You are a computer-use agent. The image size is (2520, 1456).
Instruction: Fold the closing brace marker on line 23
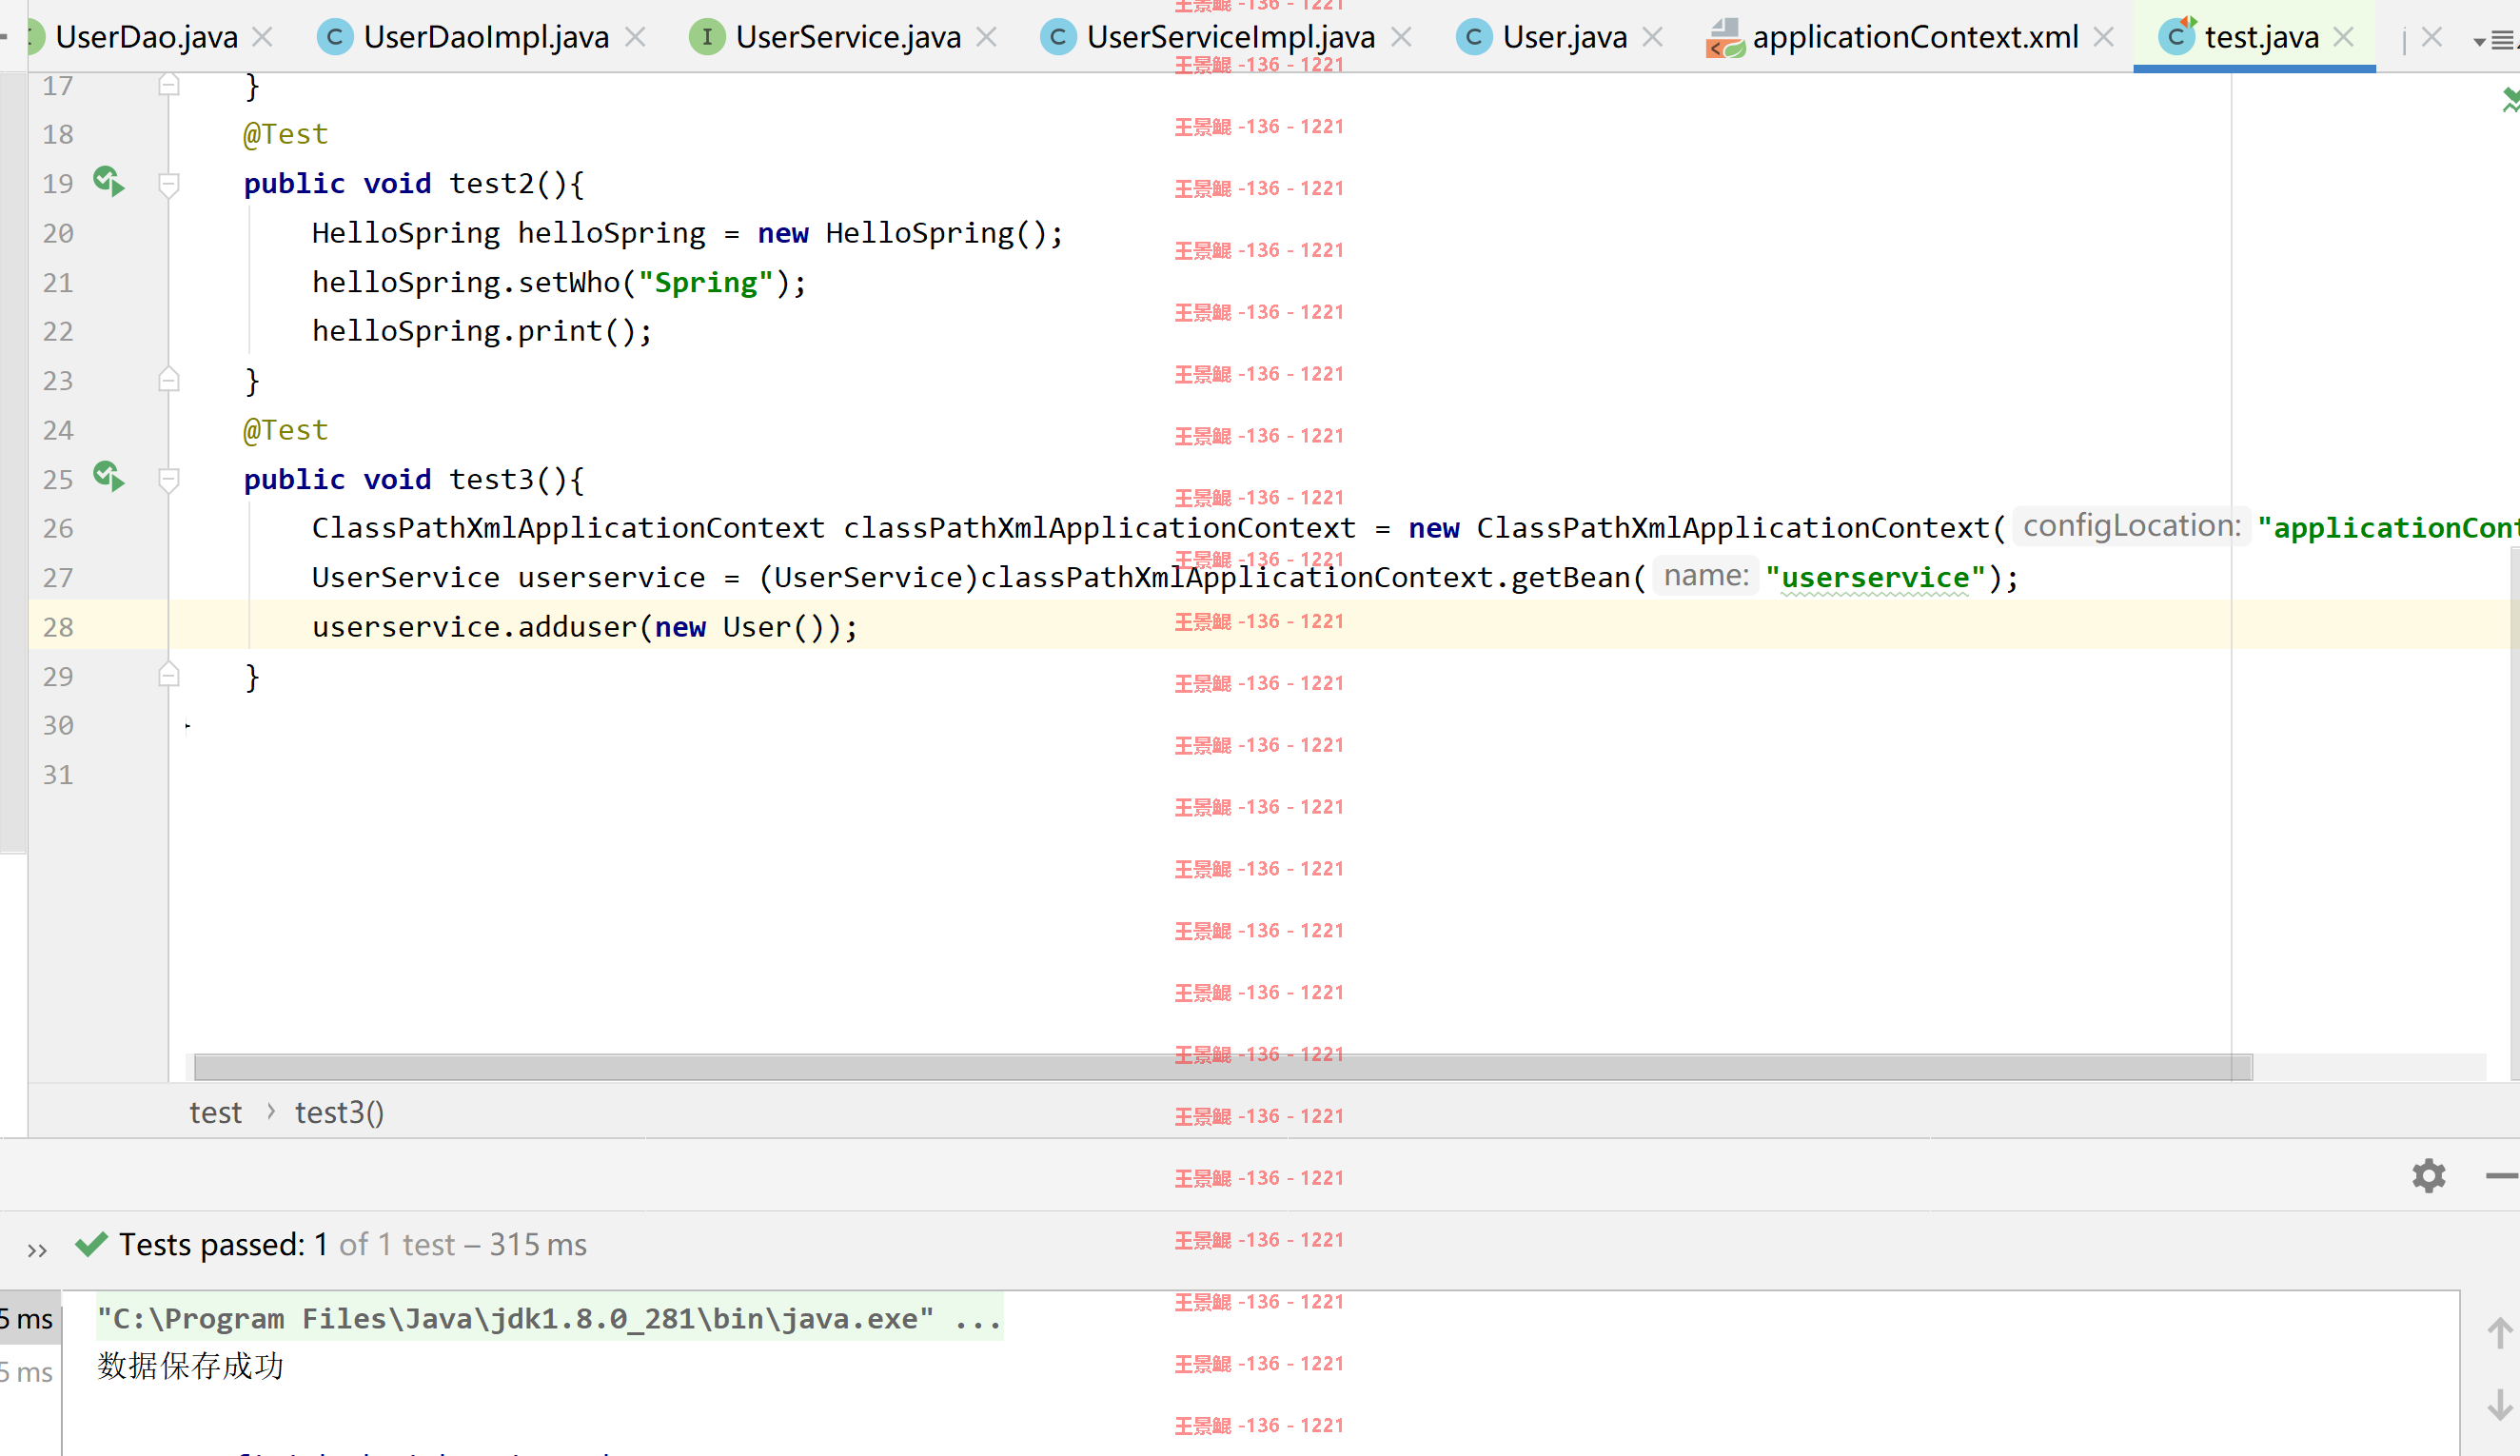point(169,380)
